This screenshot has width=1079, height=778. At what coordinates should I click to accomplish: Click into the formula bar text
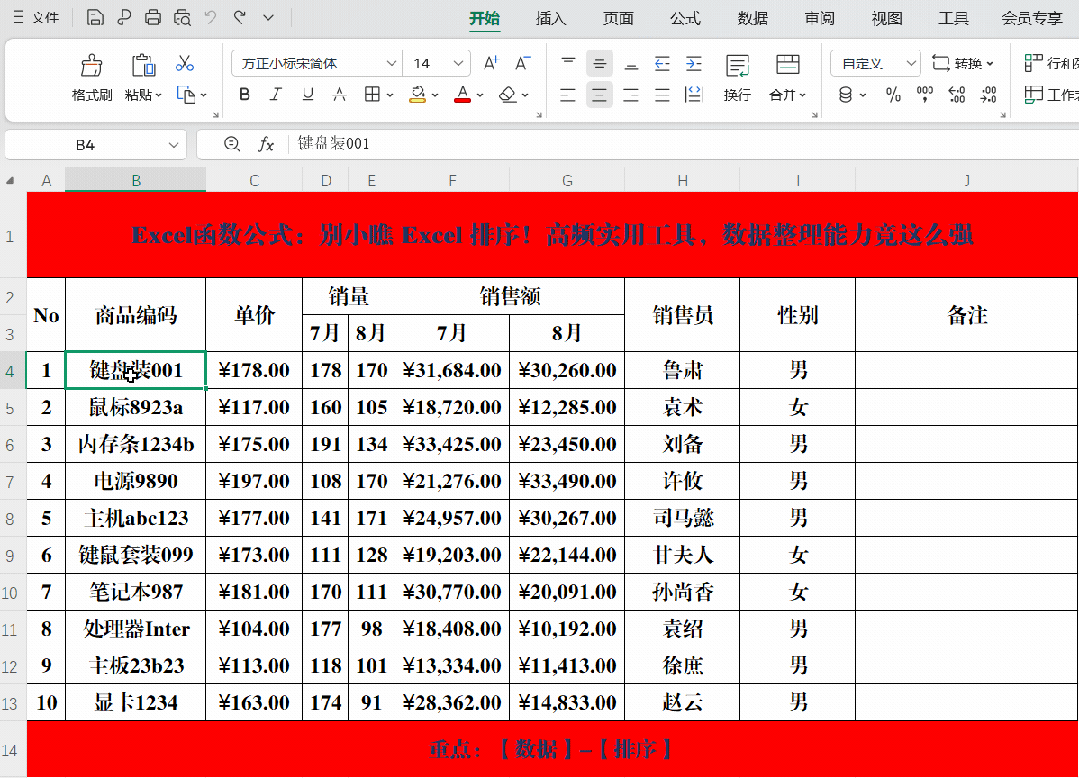[333, 144]
